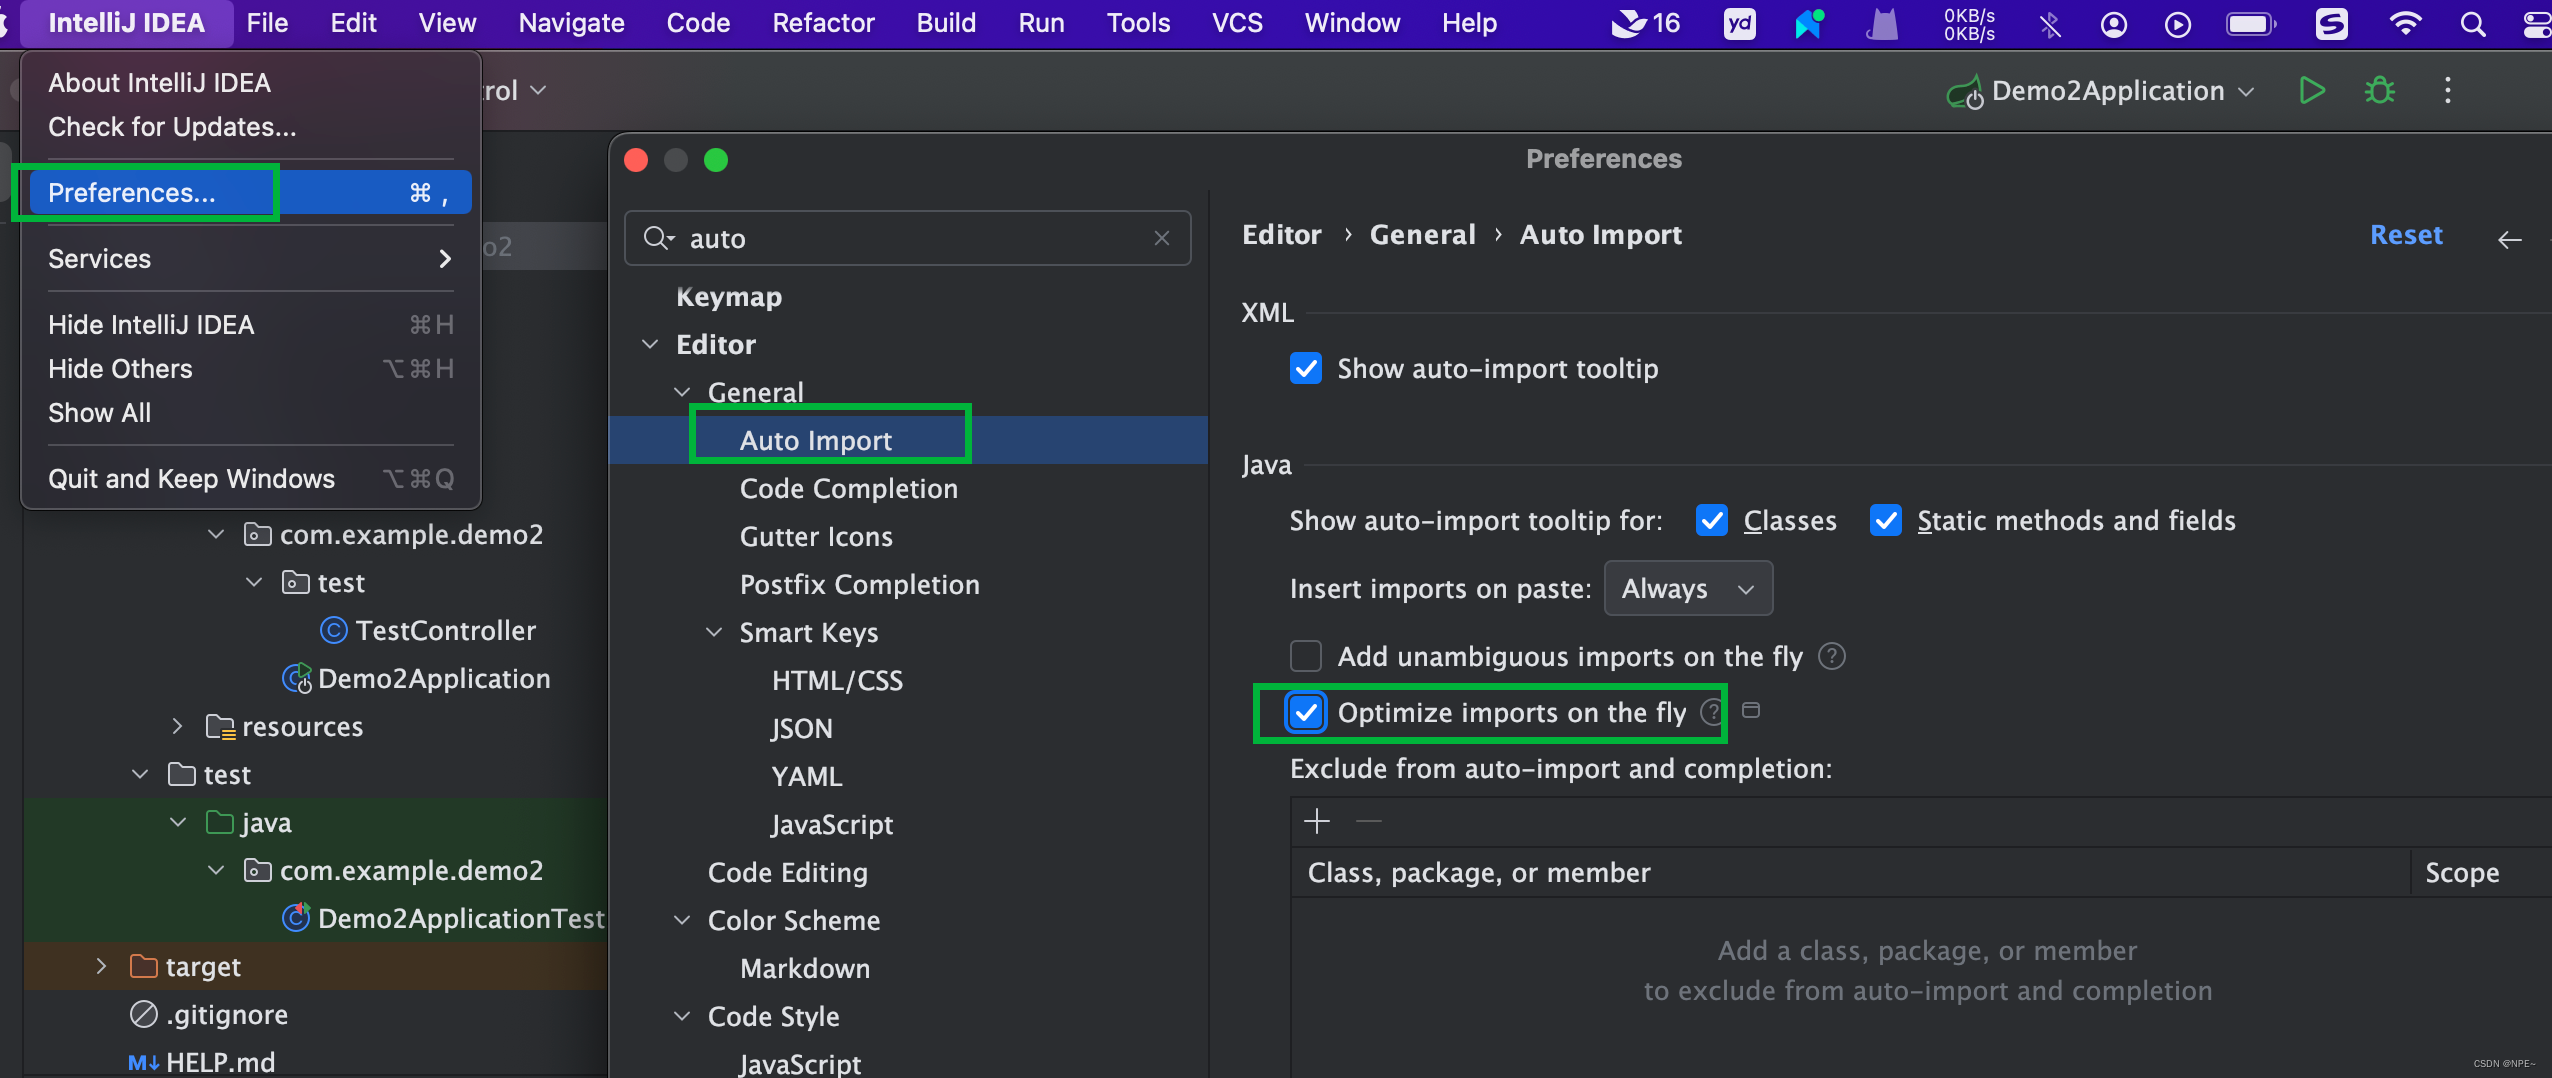
Task: Choose Hide Others menu item
Action: click(250, 369)
